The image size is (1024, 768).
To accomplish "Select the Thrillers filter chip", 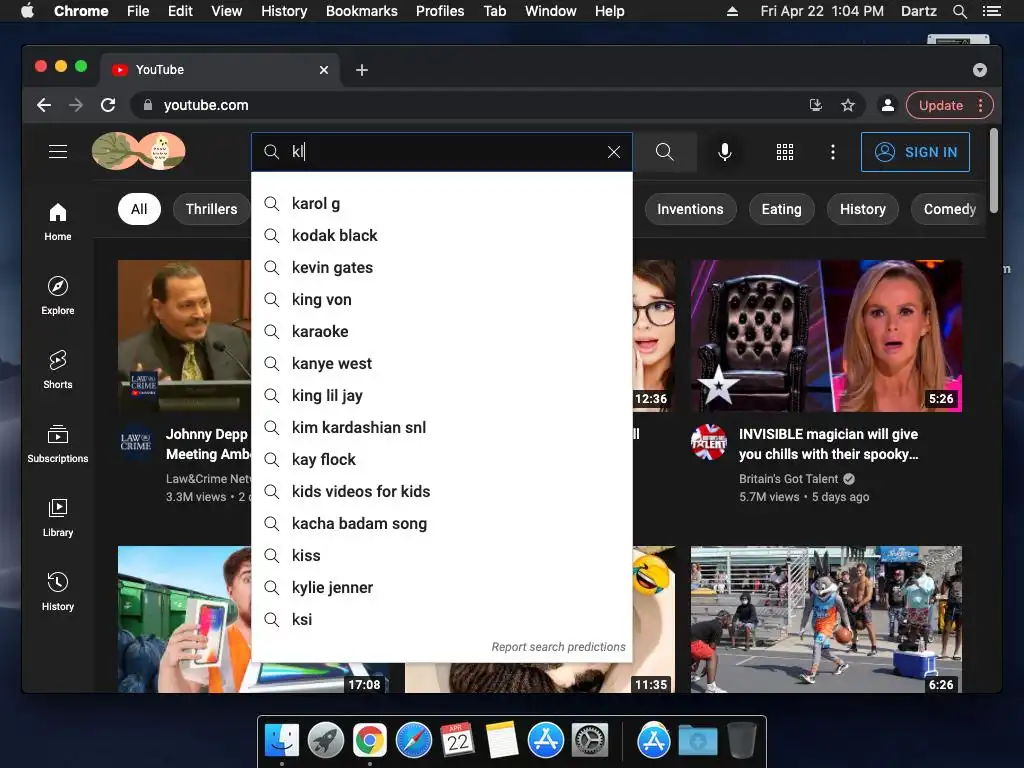I will (x=212, y=209).
